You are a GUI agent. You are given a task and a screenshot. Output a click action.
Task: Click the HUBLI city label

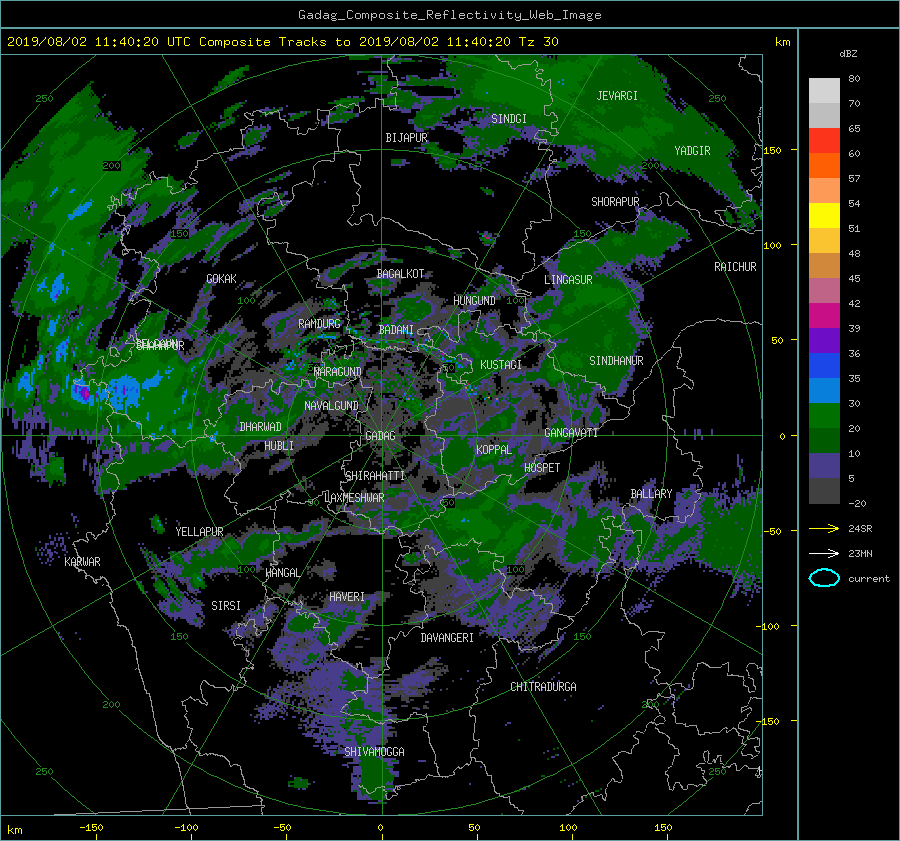(279, 446)
